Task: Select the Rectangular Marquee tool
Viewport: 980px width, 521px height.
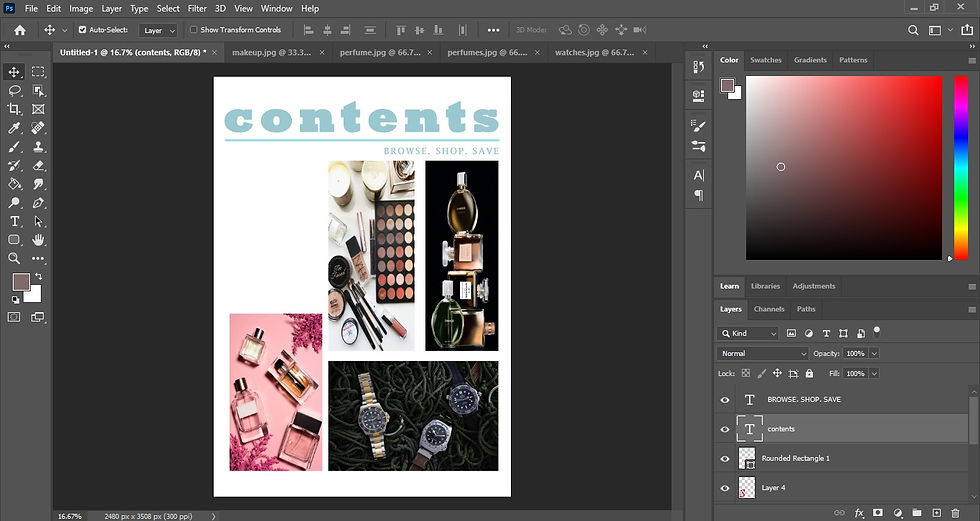Action: pyautogui.click(x=38, y=72)
